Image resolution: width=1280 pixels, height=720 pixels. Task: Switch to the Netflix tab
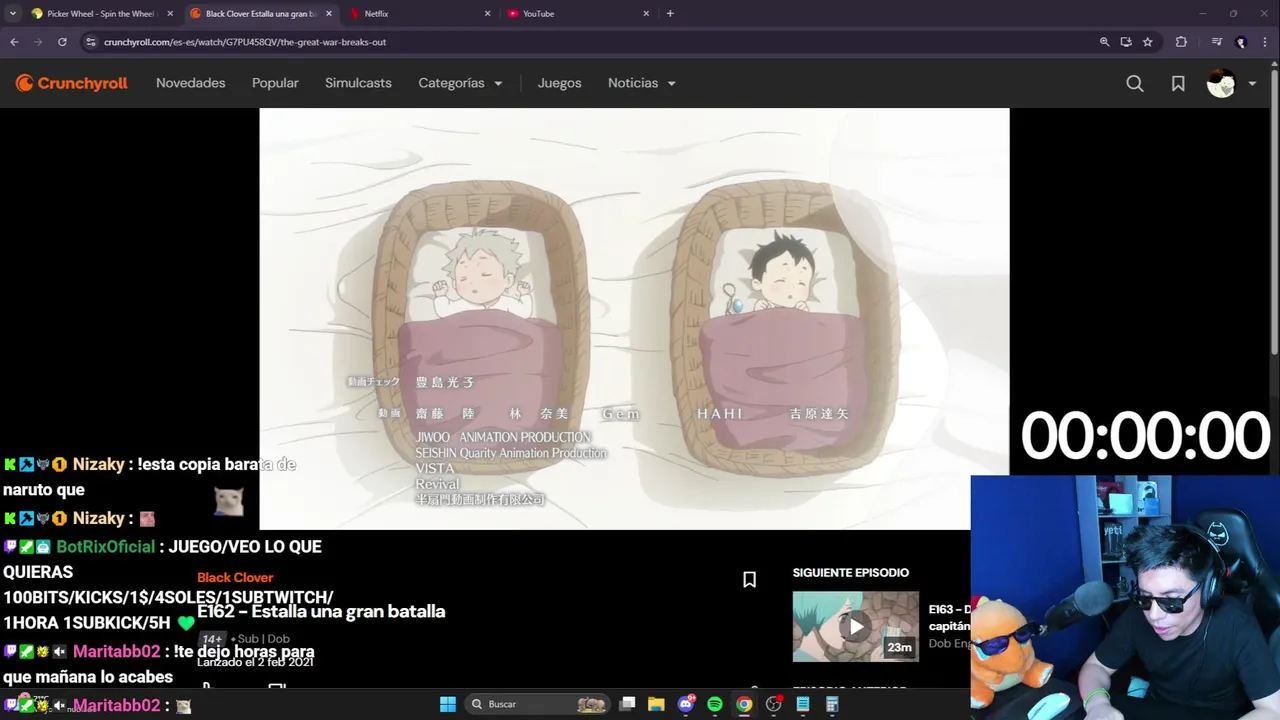pos(421,14)
